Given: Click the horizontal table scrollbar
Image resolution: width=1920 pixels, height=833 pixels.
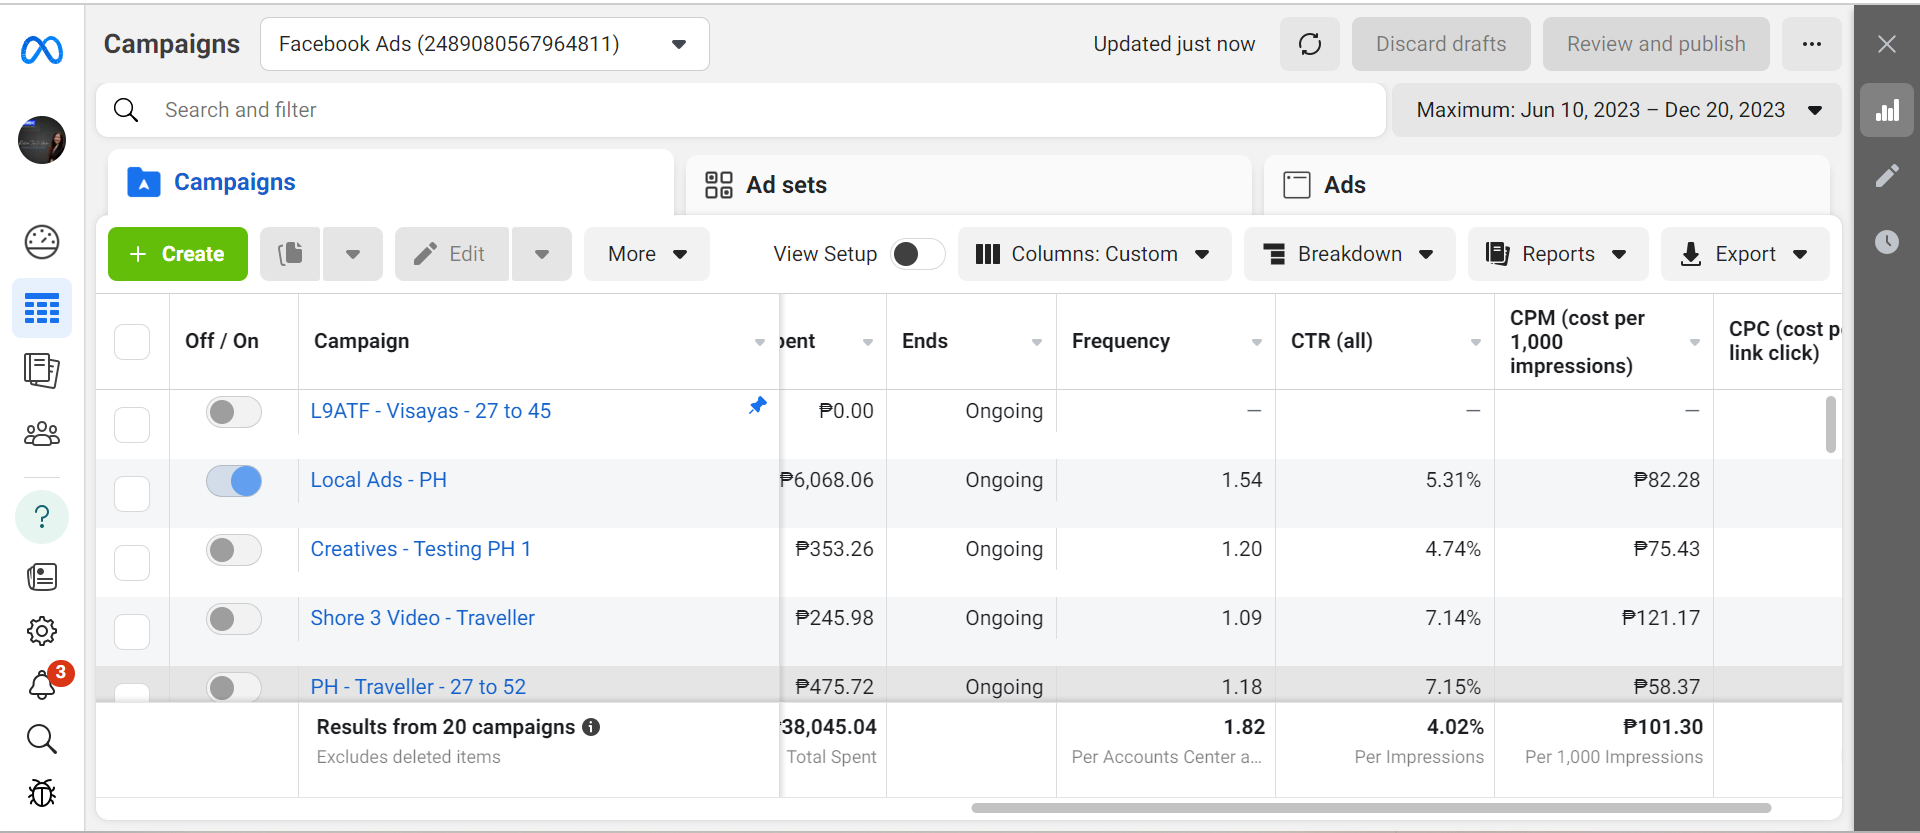Looking at the screenshot, I should point(1371,808).
